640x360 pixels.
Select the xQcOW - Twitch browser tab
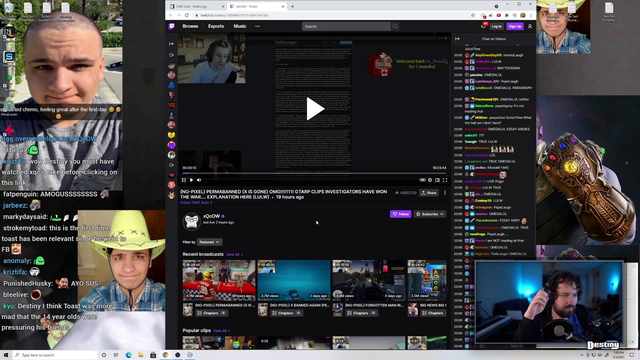(256, 7)
